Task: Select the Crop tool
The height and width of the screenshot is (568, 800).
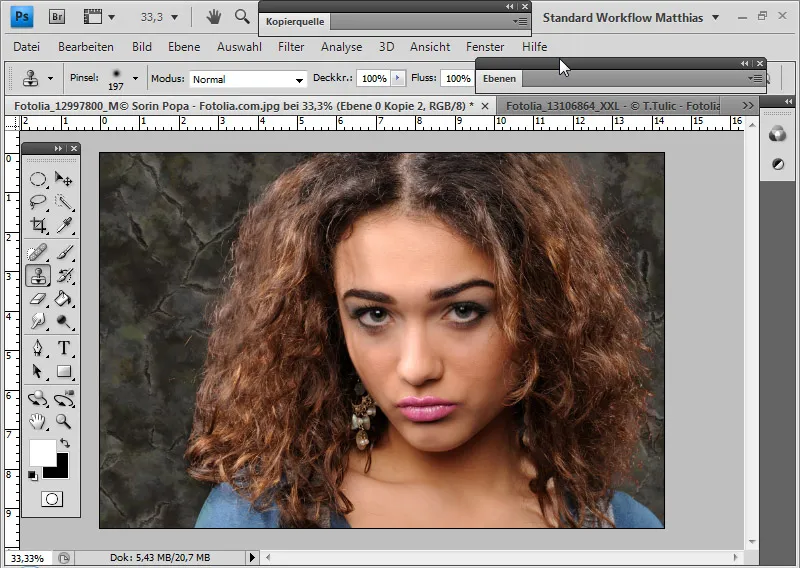Action: [x=38, y=225]
